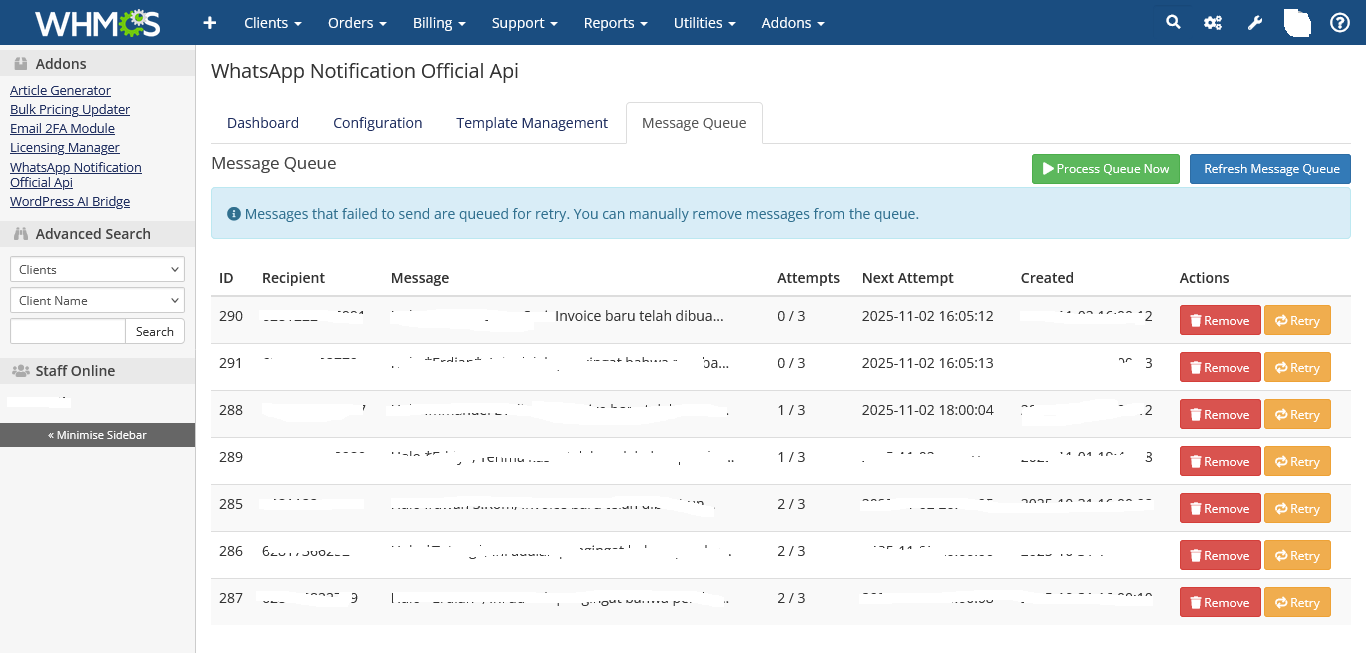This screenshot has width=1366, height=653.
Task: Click the plus quick-add icon in top bar
Action: click(x=209, y=22)
